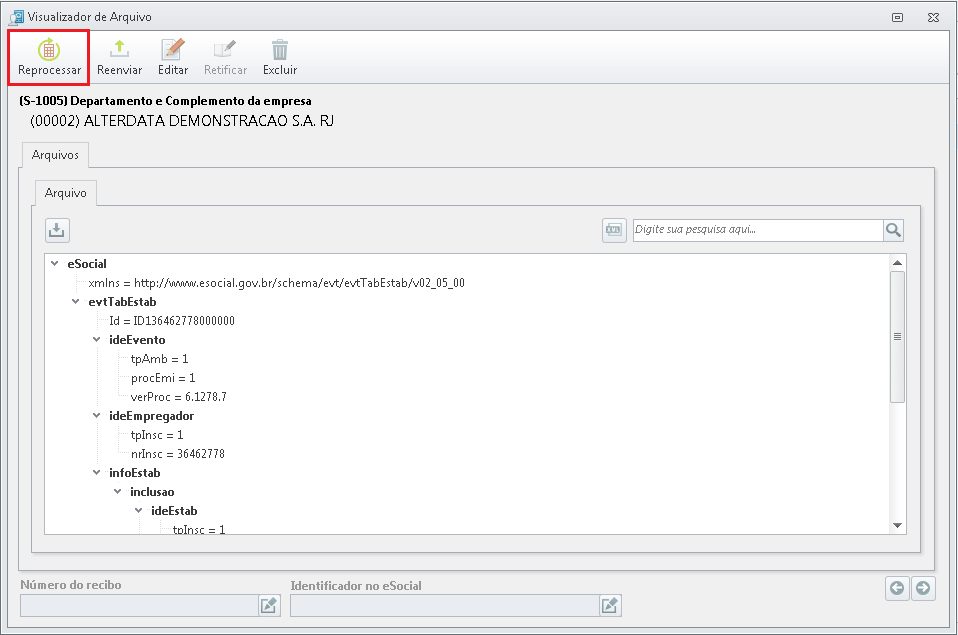Collapse the eSocial root node

(55, 263)
